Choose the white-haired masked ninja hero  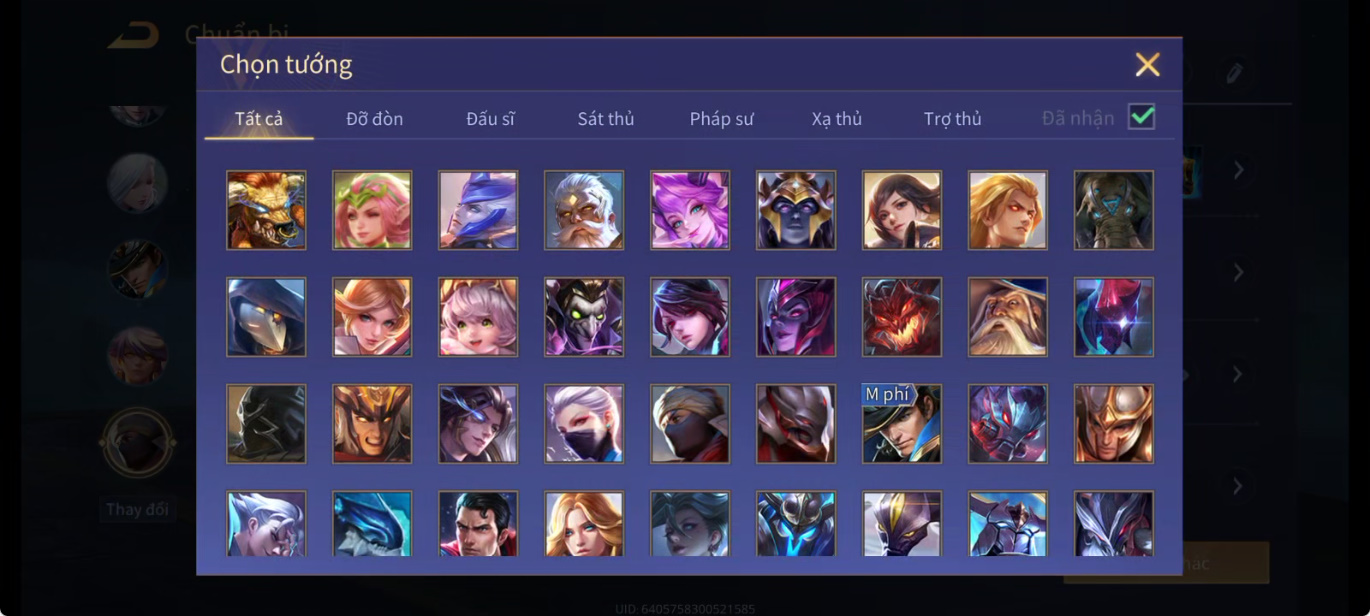(584, 424)
